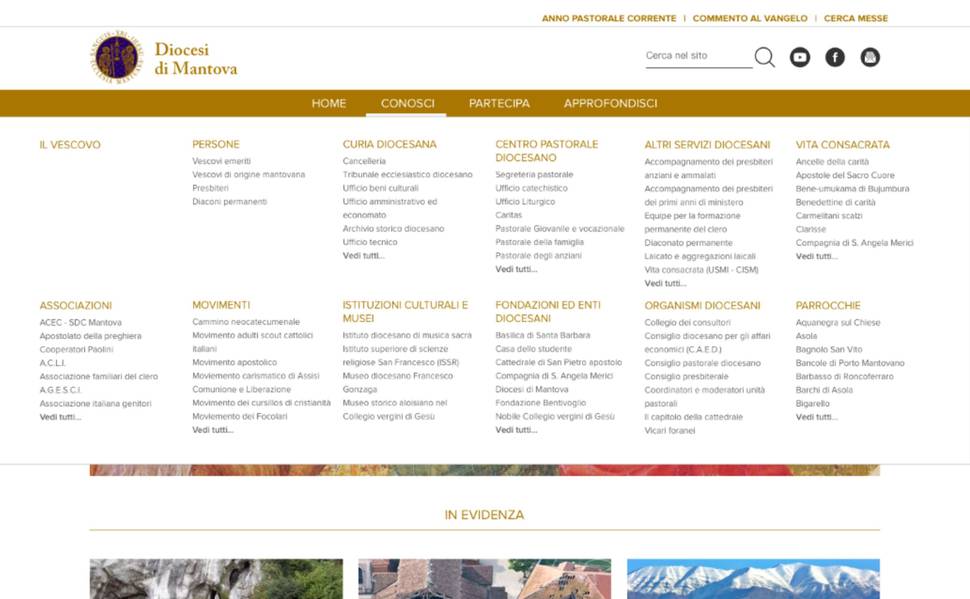The width and height of the screenshot is (970, 599).
Task: Click the newsletter envelope icon
Action: click(870, 57)
